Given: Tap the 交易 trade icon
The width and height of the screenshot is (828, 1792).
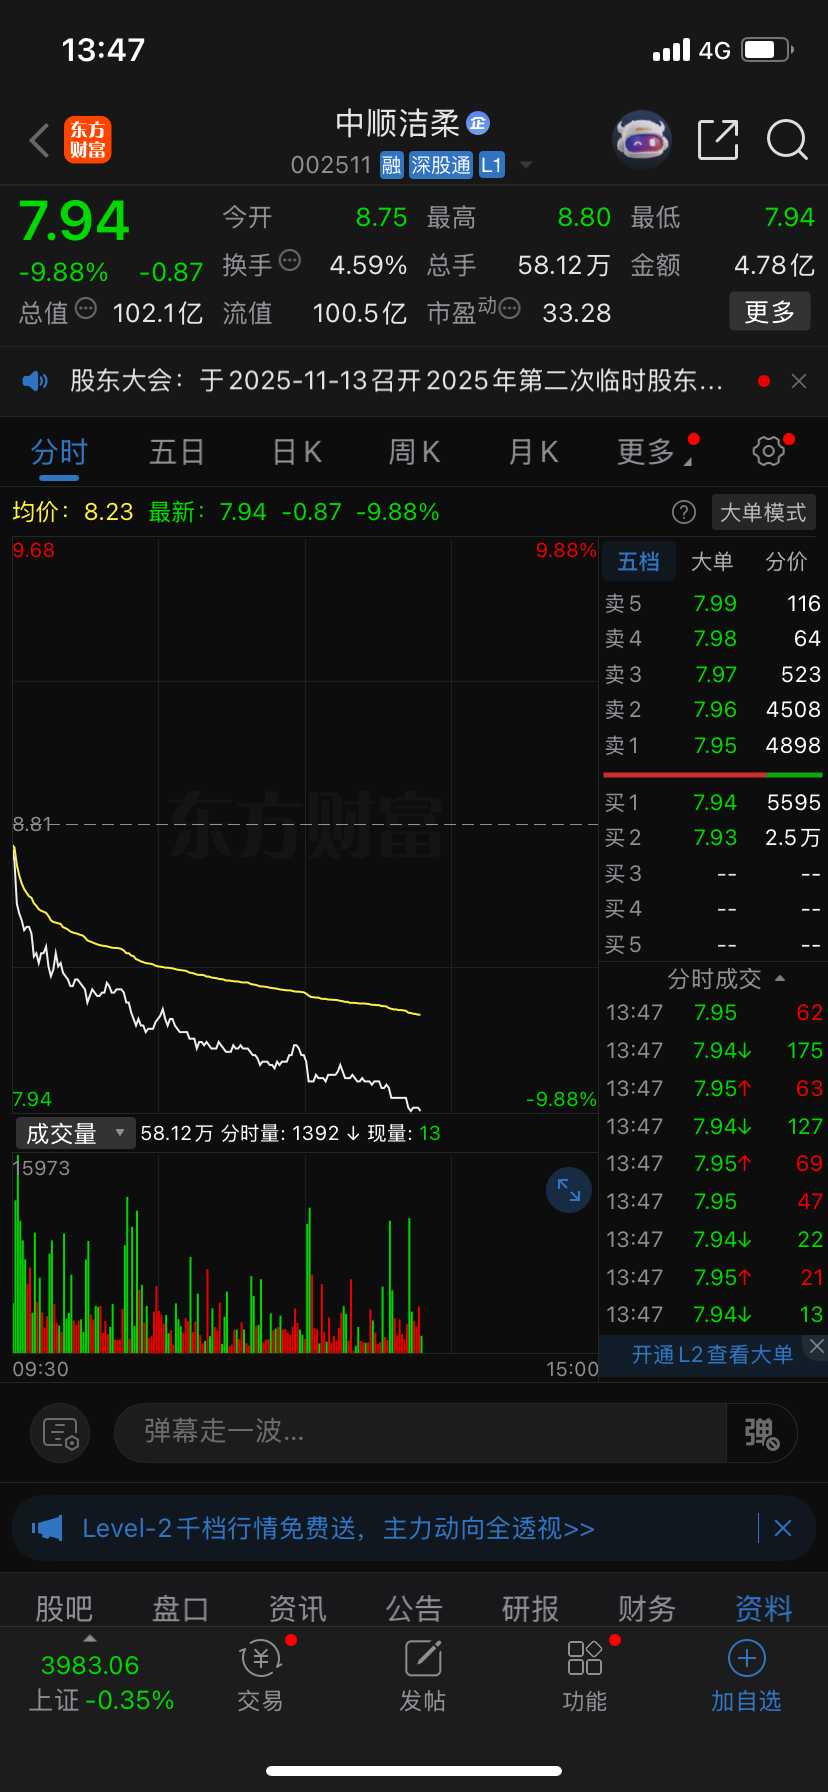Looking at the screenshot, I should click(261, 1675).
